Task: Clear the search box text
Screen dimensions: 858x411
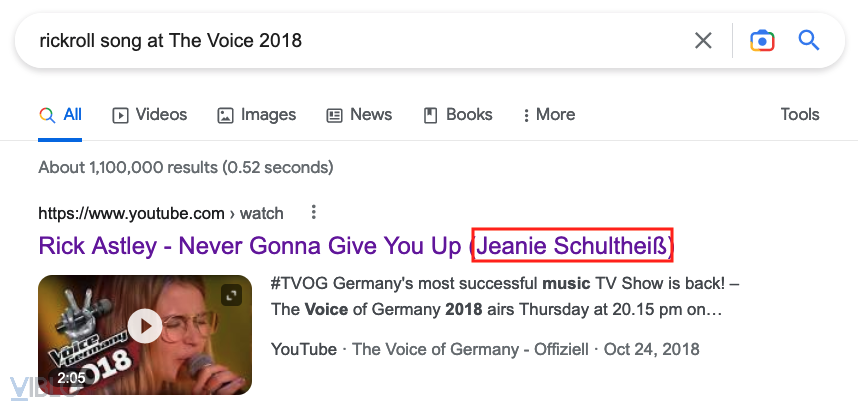Action: [703, 40]
